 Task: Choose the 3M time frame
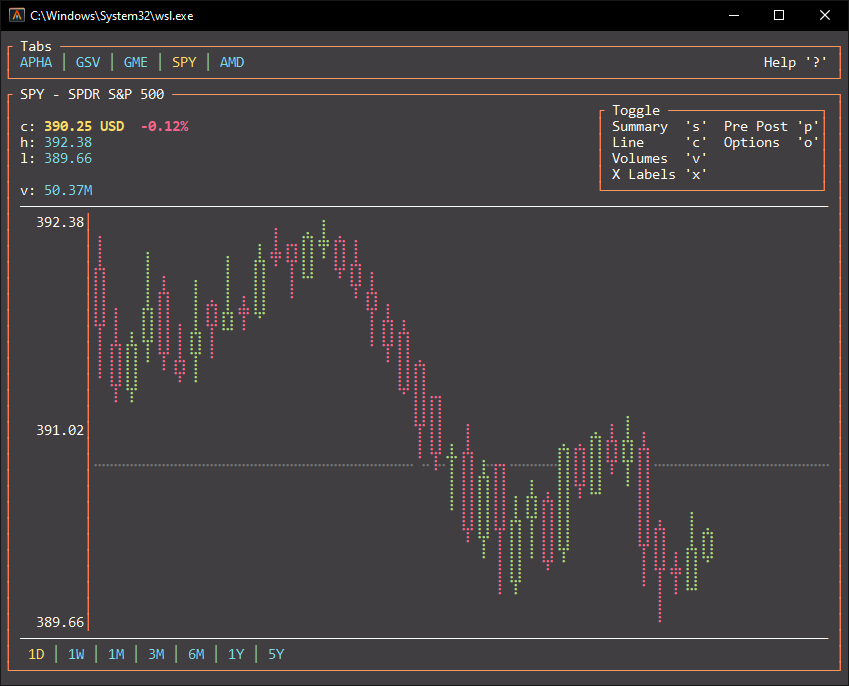click(156, 654)
